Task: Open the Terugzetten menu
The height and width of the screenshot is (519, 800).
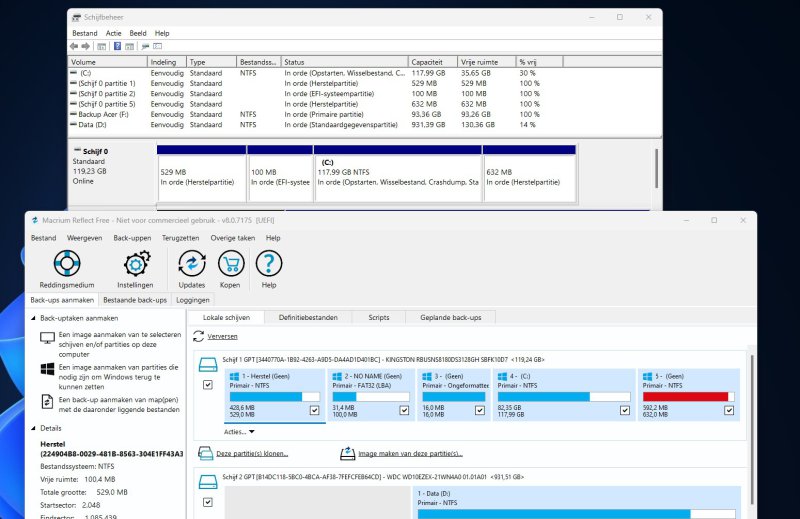Action: (x=180, y=238)
